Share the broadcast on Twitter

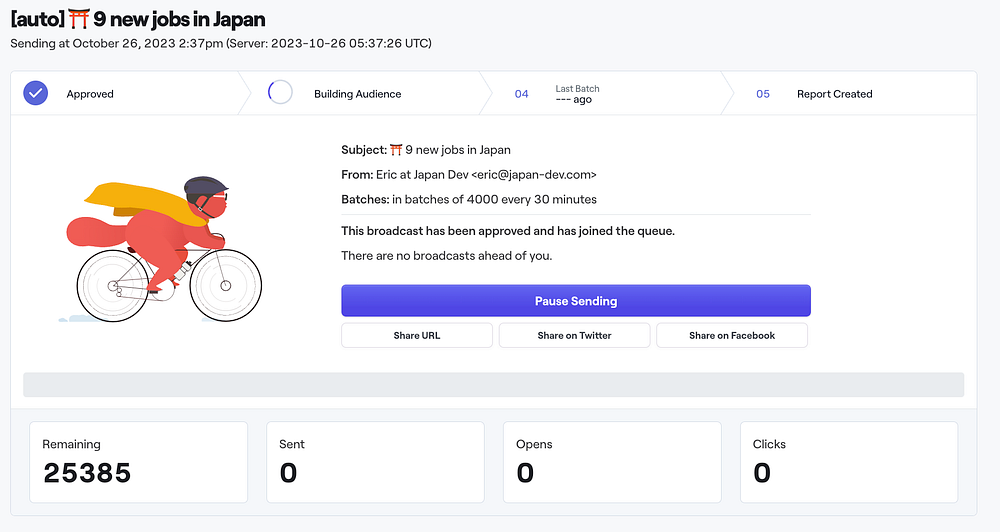tap(574, 335)
